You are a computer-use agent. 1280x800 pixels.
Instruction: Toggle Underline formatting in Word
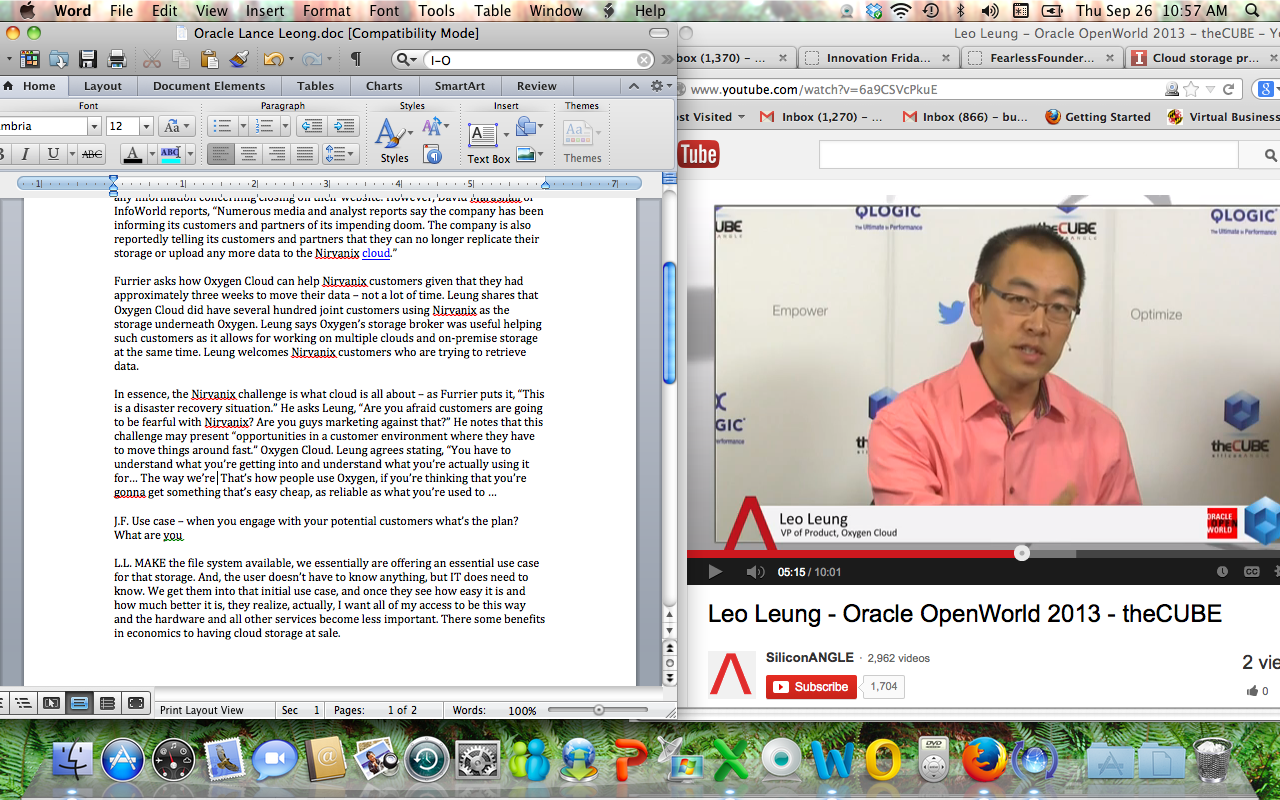51,154
